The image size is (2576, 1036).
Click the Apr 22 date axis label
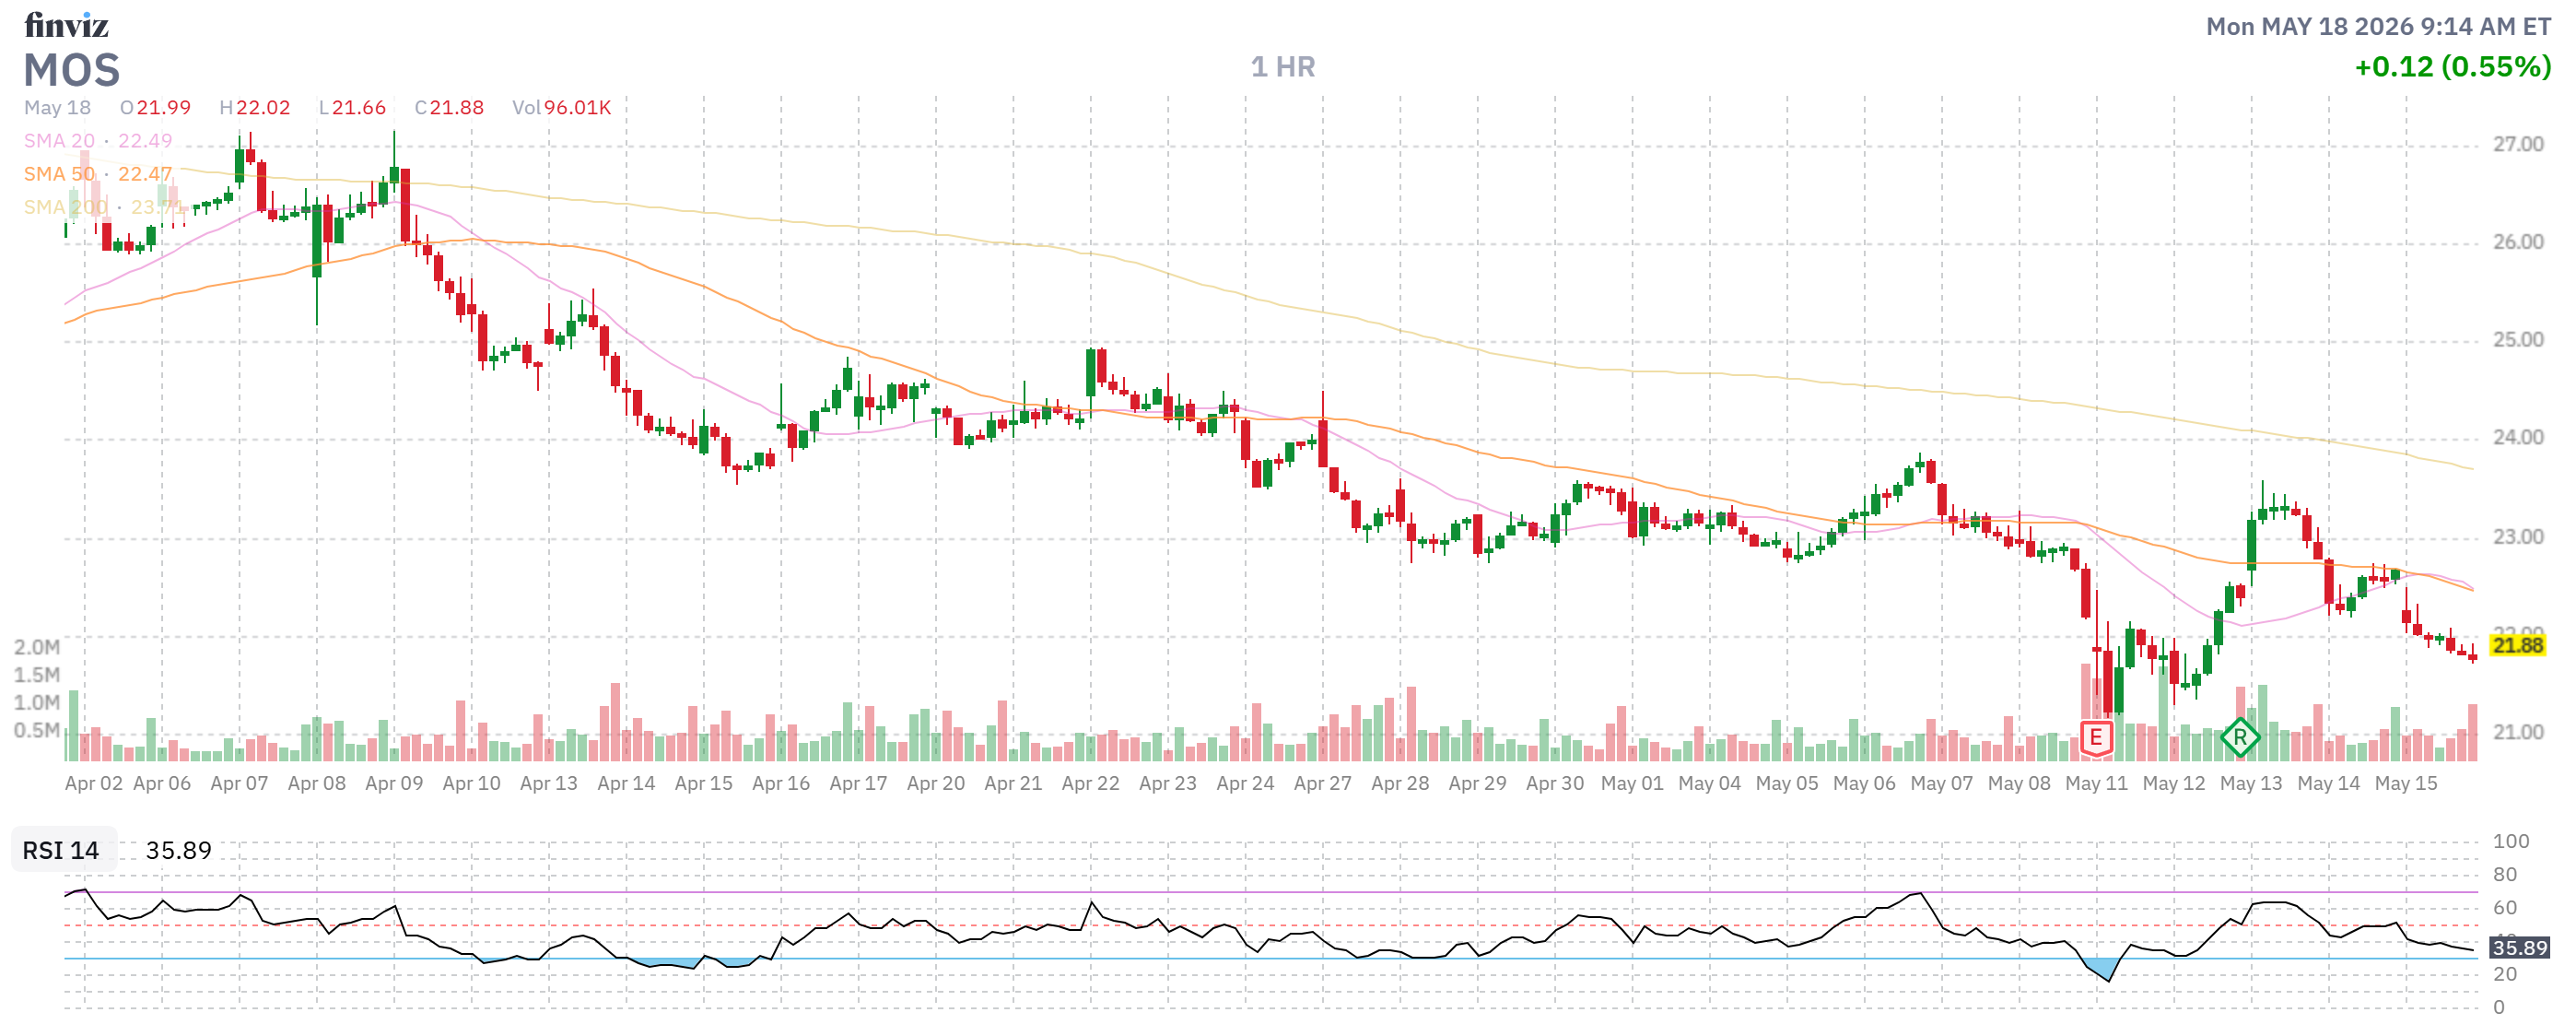(x=1090, y=783)
